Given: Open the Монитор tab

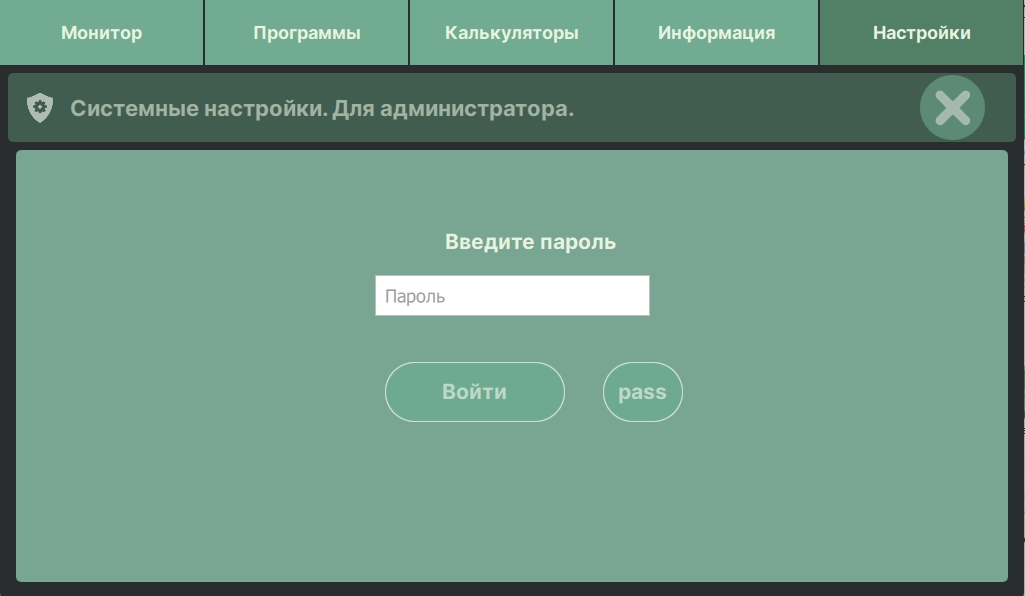Looking at the screenshot, I should (101, 32).
